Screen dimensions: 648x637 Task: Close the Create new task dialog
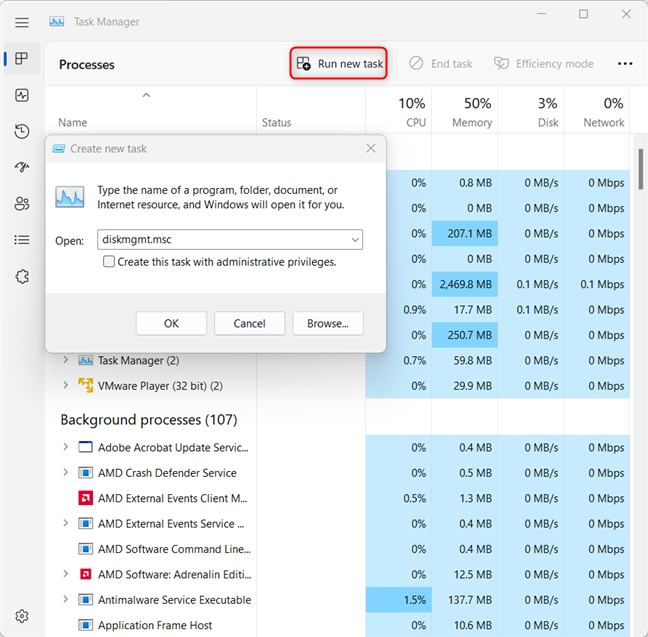(371, 148)
